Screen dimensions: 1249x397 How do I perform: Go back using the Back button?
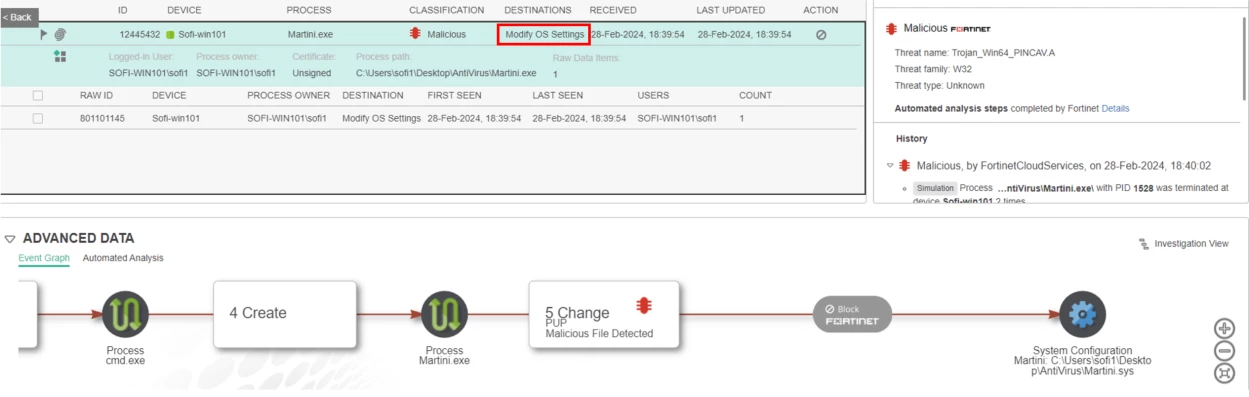point(19,17)
